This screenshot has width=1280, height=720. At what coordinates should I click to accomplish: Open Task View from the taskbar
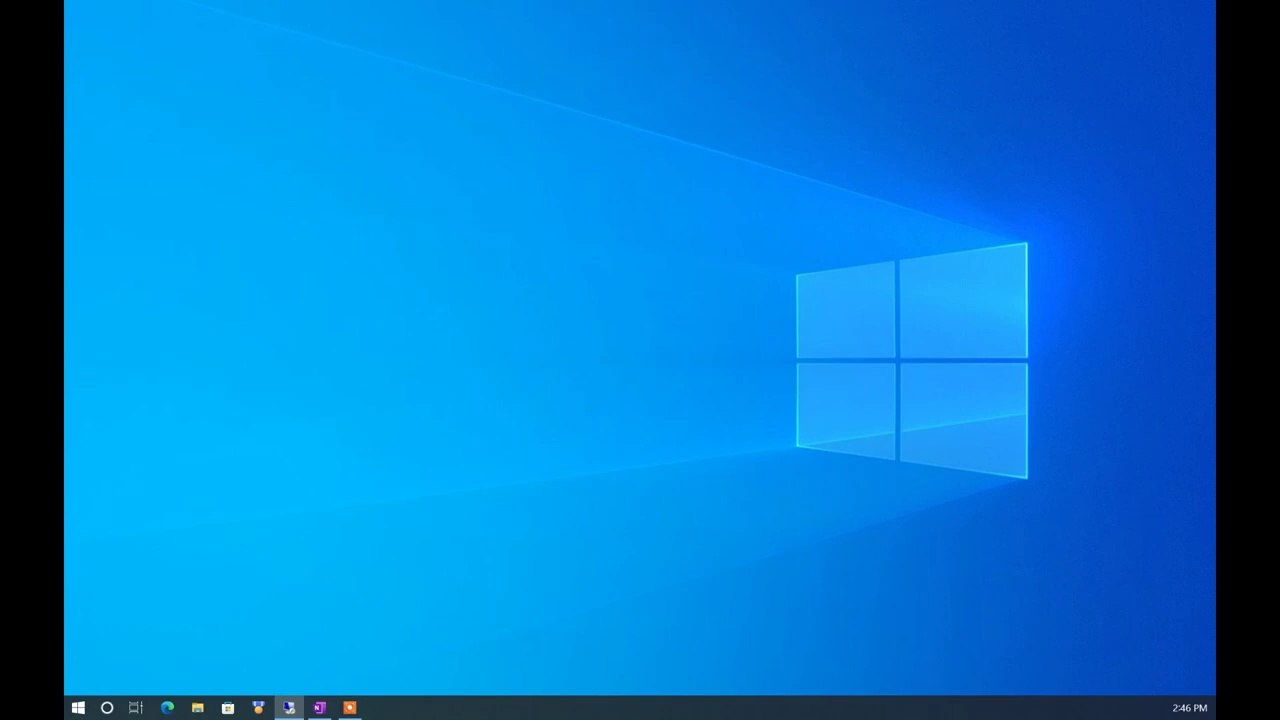tap(136, 708)
